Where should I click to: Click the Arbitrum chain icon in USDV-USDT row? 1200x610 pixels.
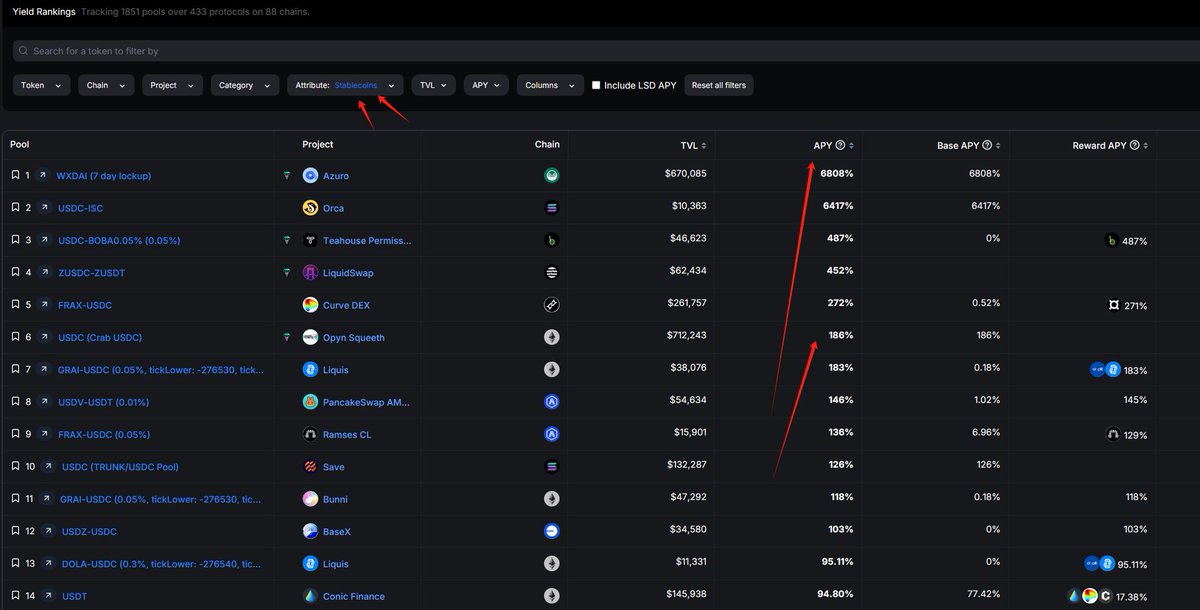(551, 402)
